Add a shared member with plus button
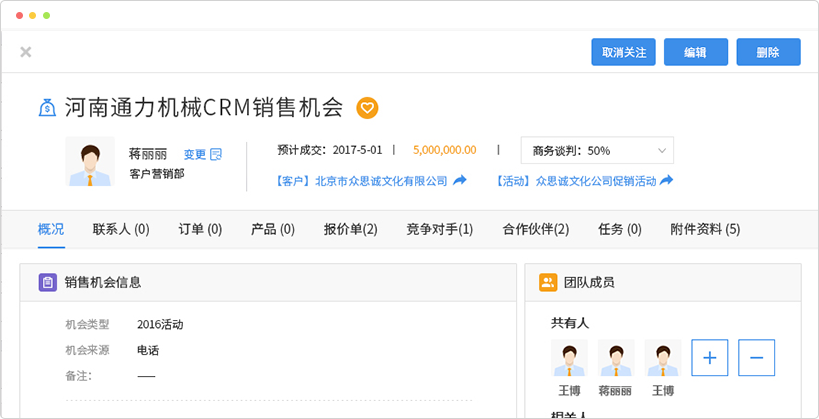The height and width of the screenshot is (419, 819). click(709, 357)
